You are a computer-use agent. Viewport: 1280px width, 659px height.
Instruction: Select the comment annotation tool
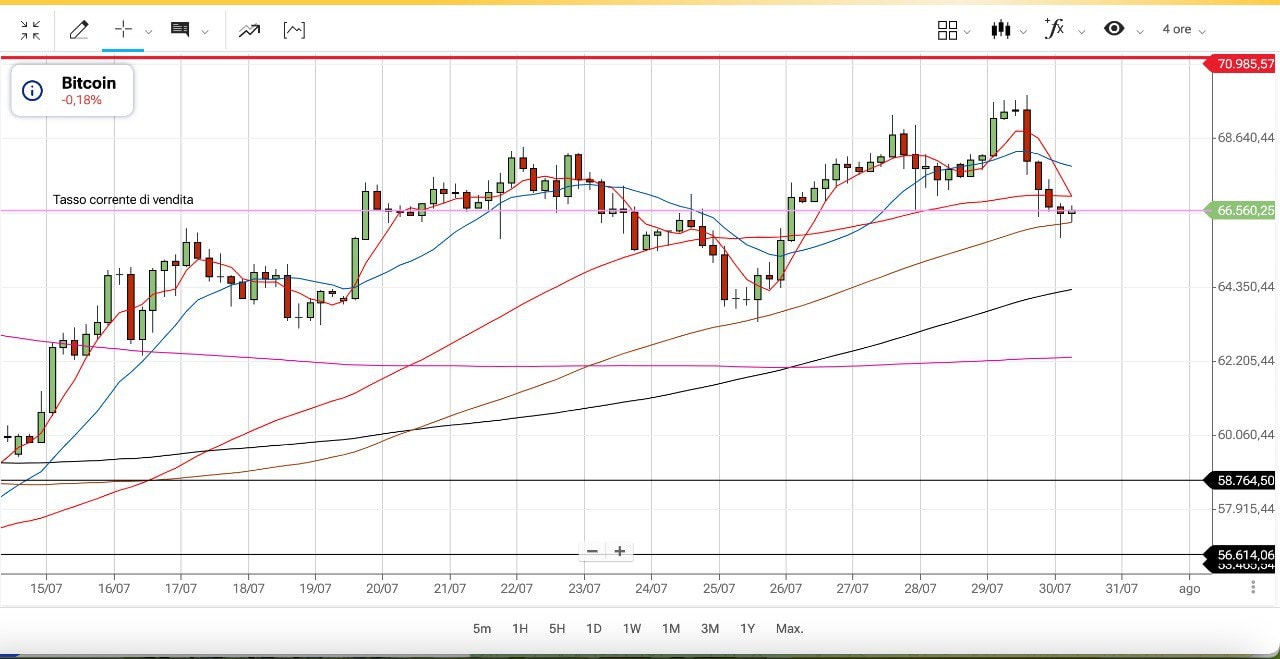(180, 30)
